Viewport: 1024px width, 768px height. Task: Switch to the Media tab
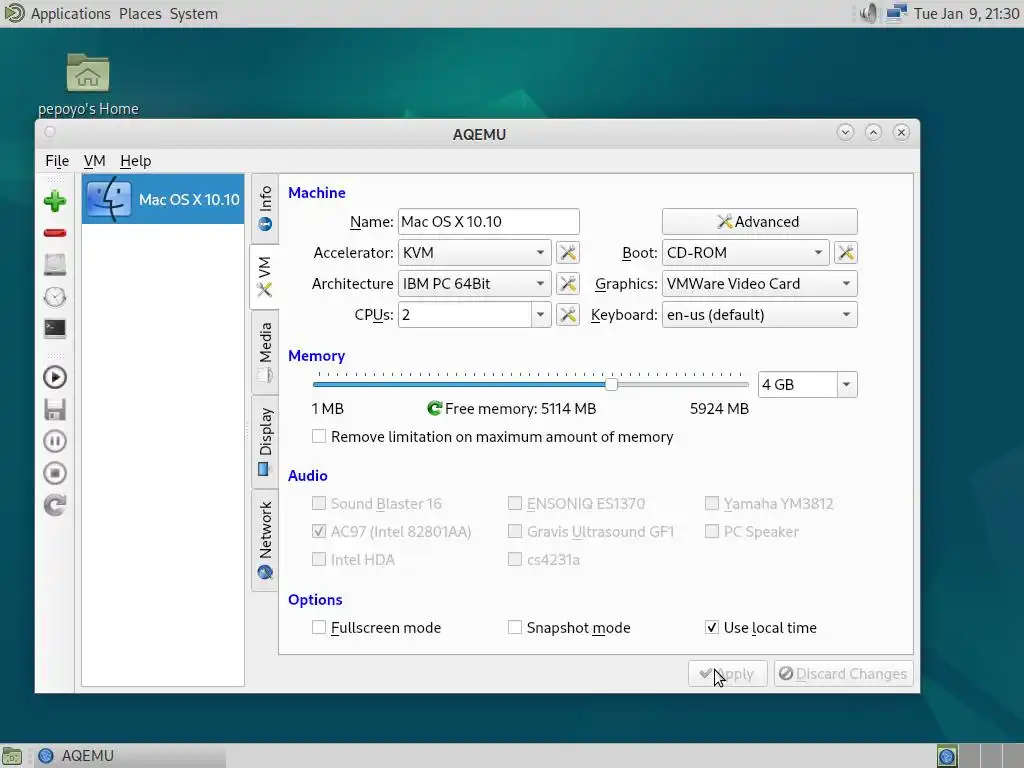(x=265, y=352)
